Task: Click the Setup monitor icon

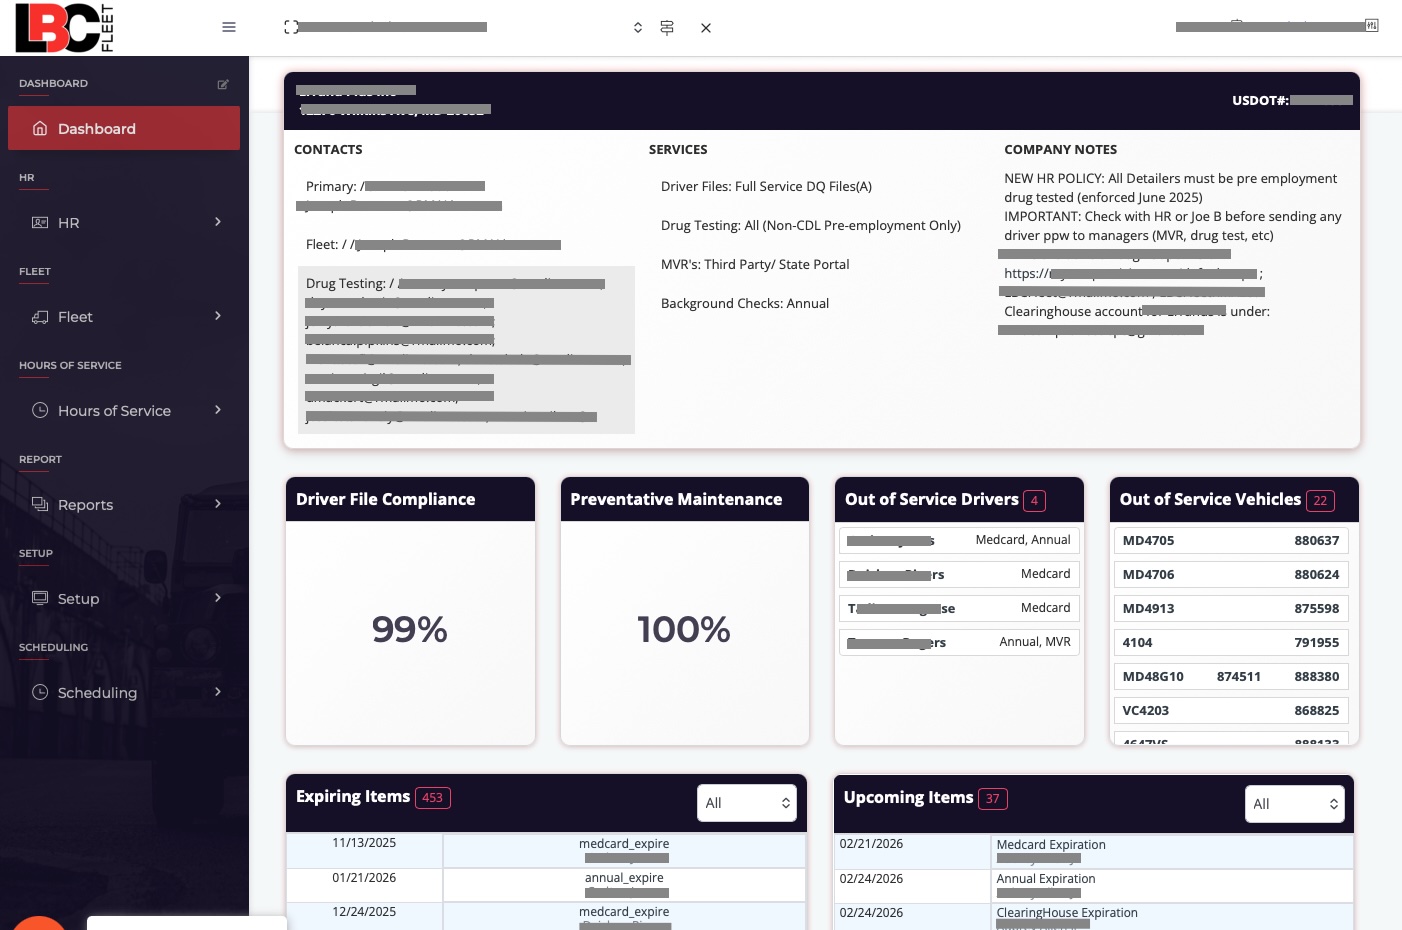Action: point(40,598)
